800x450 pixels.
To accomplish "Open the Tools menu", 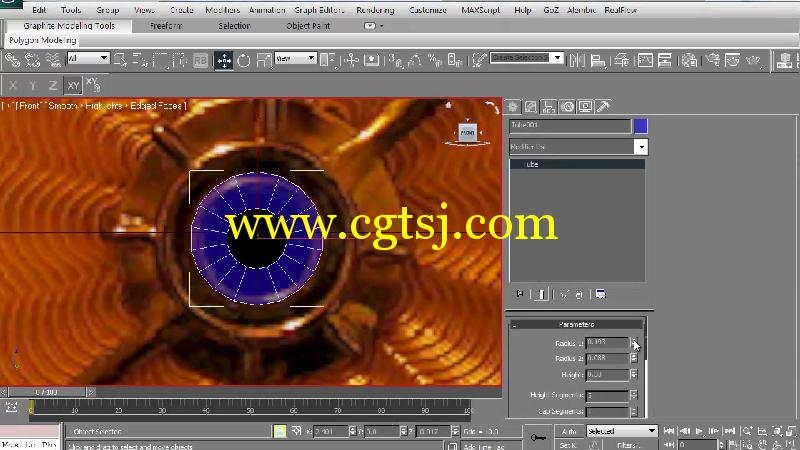I will 71,10.
